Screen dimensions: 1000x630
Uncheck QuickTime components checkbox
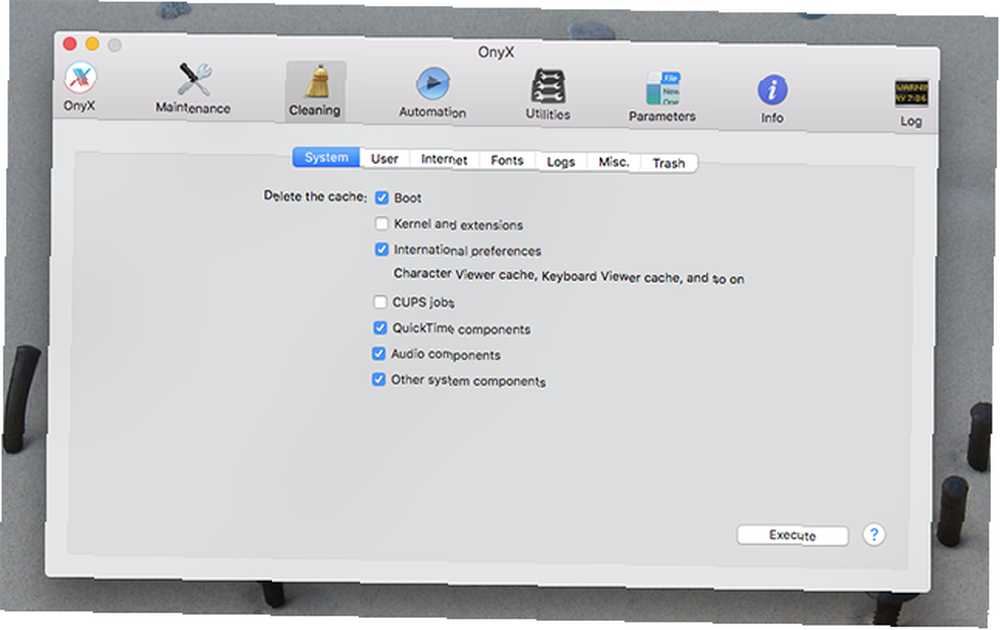click(380, 327)
